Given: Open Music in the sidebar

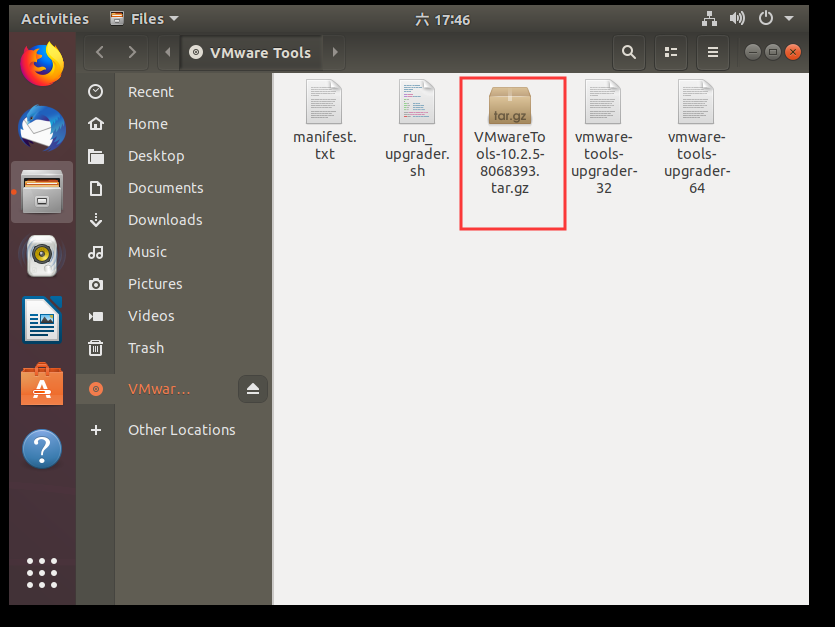Looking at the screenshot, I should (174, 251).
